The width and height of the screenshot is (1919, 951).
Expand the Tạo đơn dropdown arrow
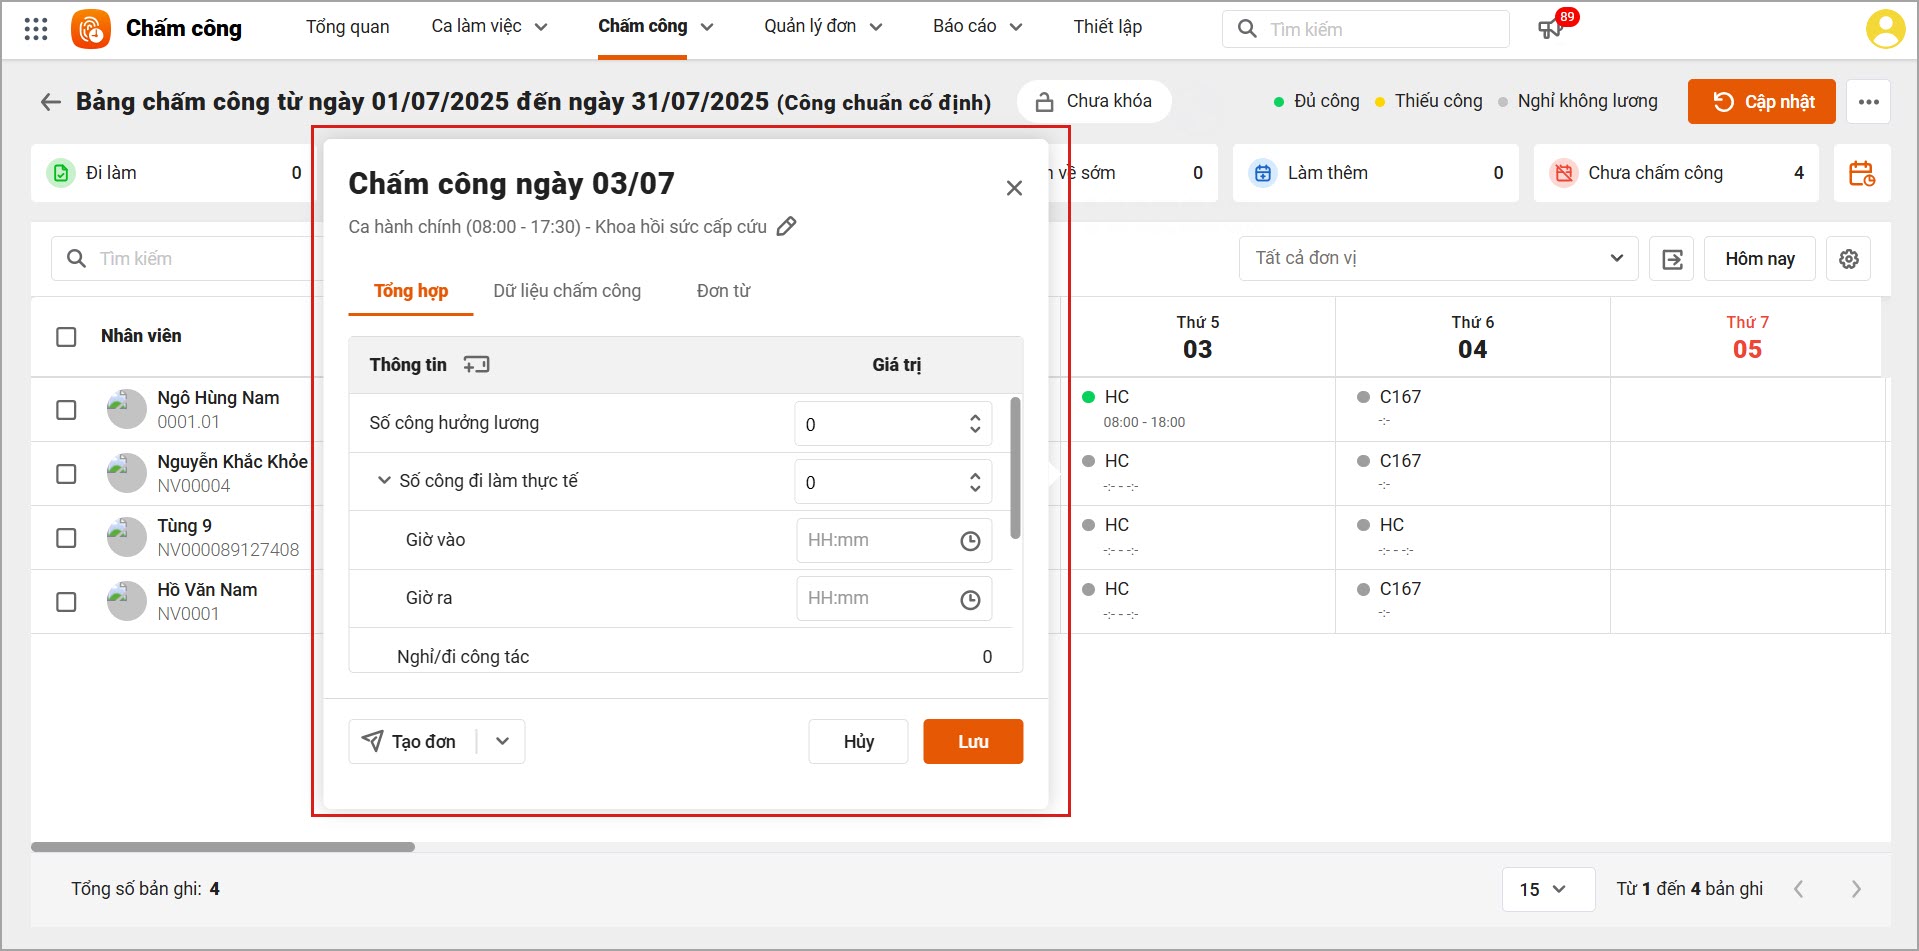502,742
